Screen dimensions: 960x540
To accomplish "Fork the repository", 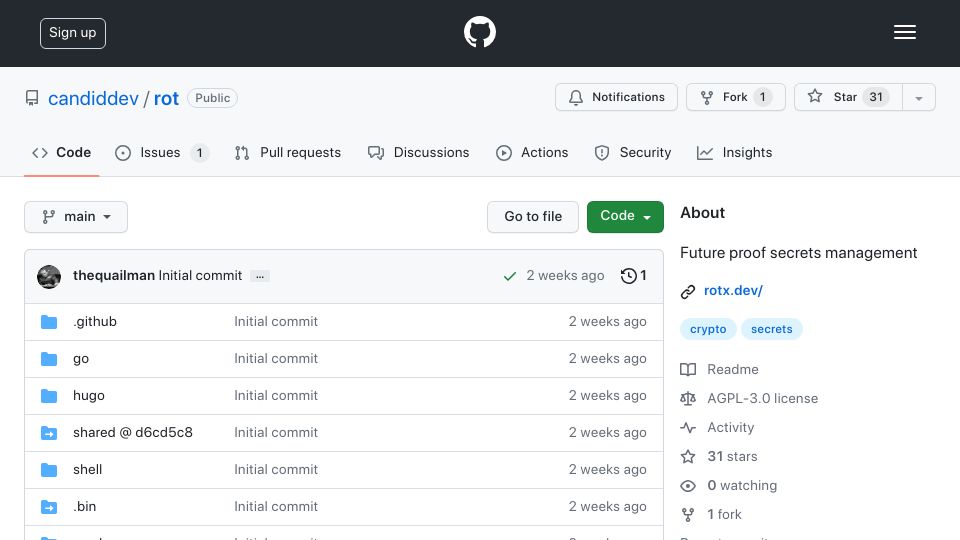I will point(735,97).
